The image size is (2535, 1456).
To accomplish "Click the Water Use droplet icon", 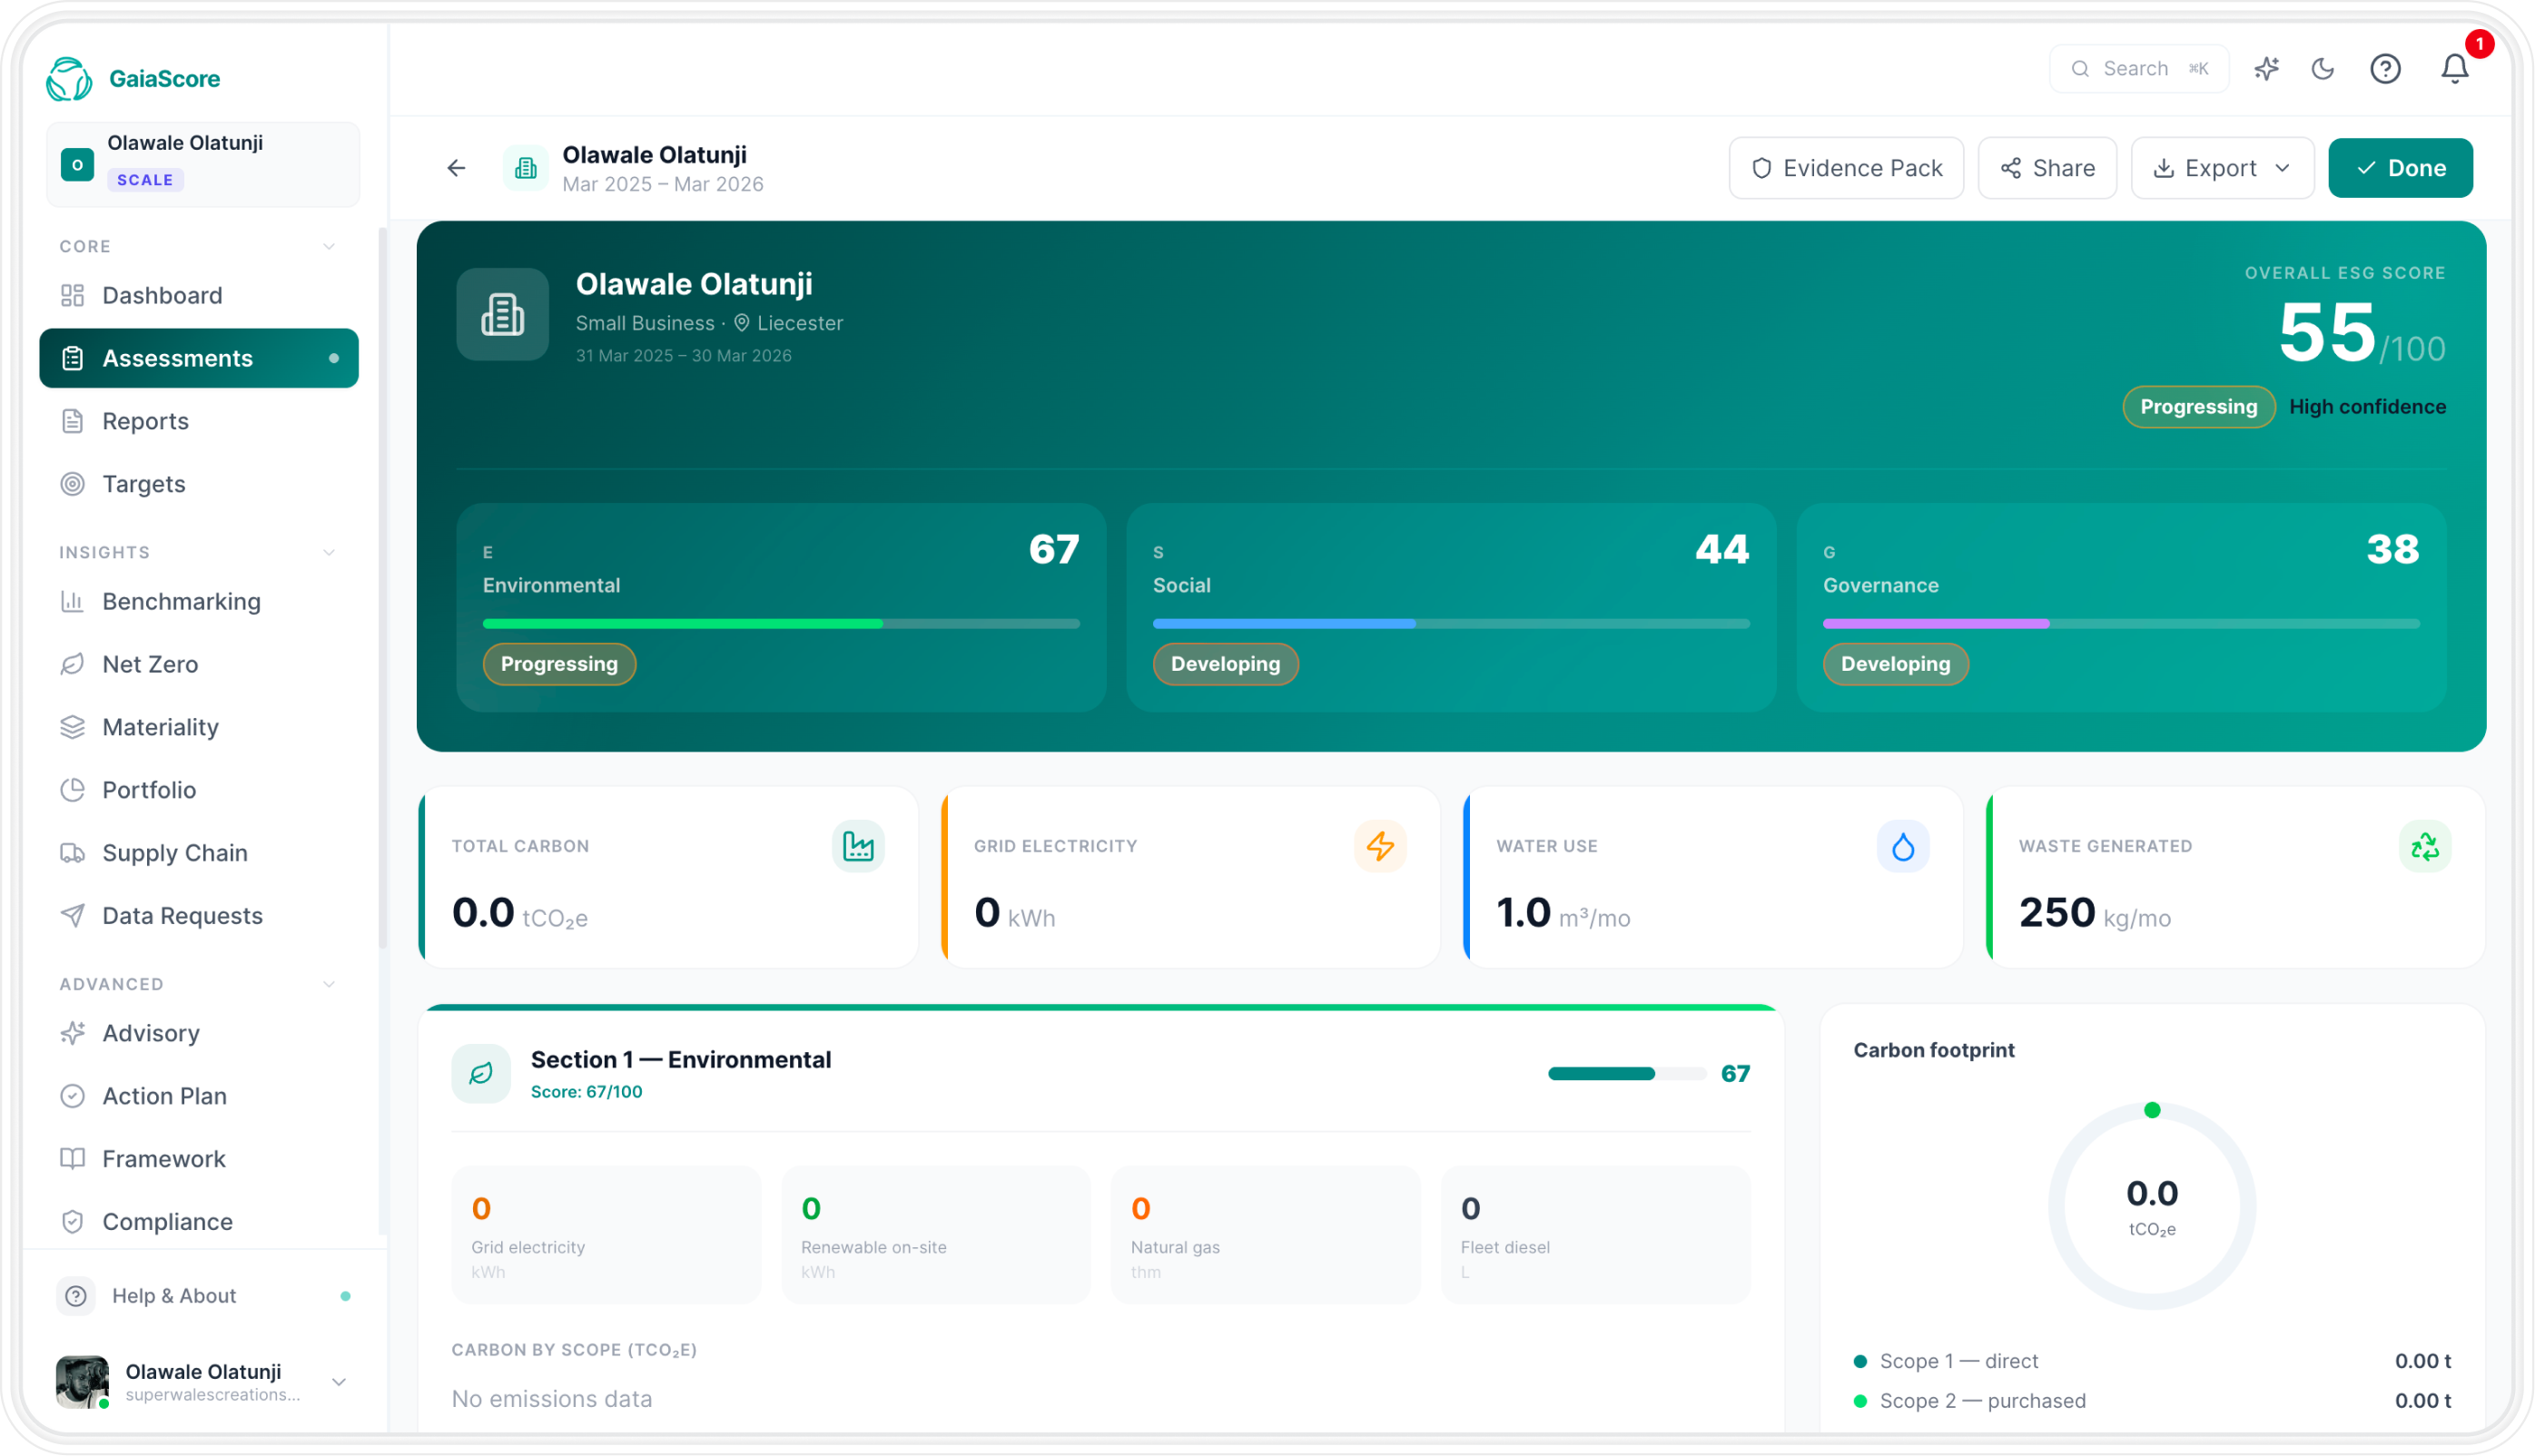I will pyautogui.click(x=1903, y=846).
